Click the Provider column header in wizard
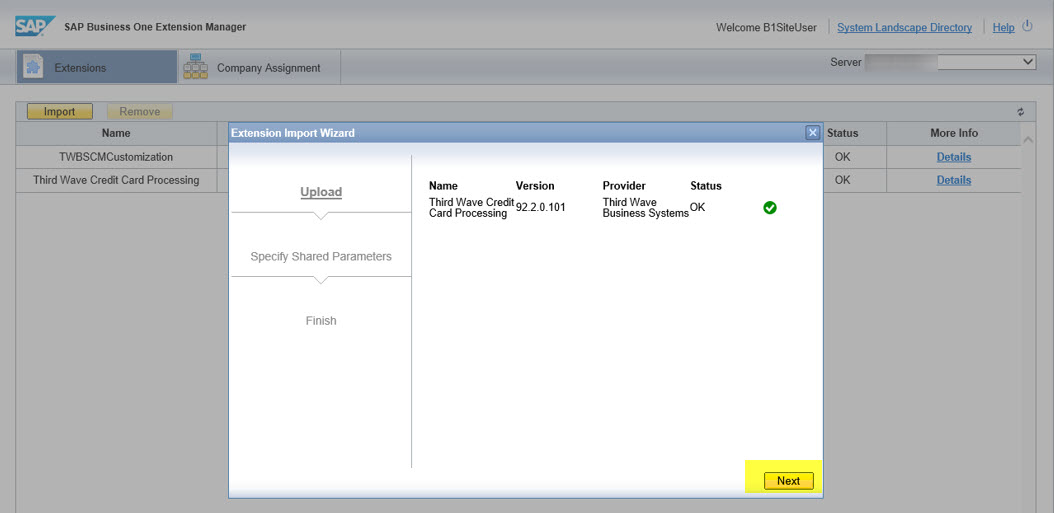The width and height of the screenshot is (1054, 513). tap(624, 186)
